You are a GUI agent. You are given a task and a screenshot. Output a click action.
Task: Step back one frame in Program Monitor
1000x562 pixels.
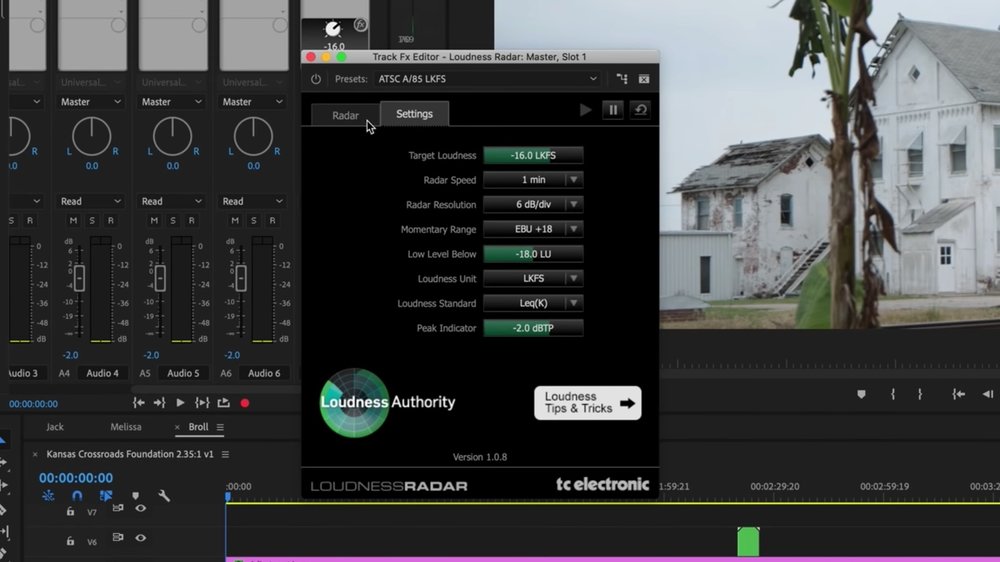pos(988,394)
